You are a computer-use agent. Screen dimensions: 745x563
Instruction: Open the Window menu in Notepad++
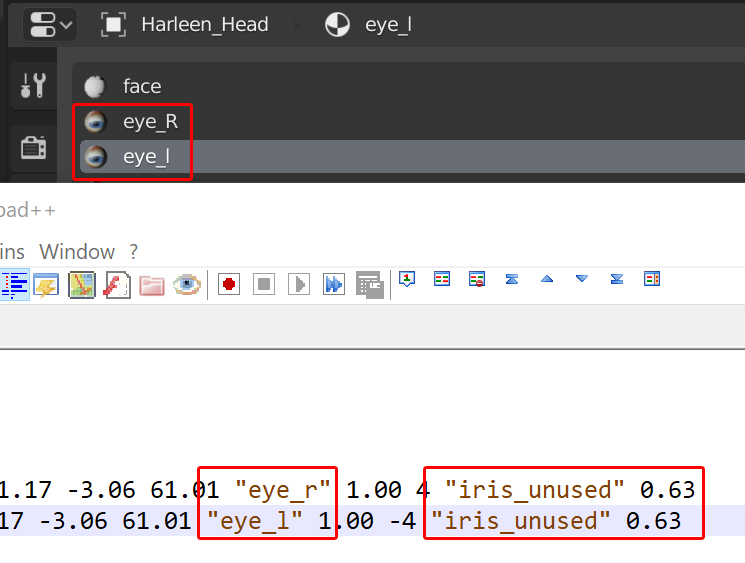point(77,251)
